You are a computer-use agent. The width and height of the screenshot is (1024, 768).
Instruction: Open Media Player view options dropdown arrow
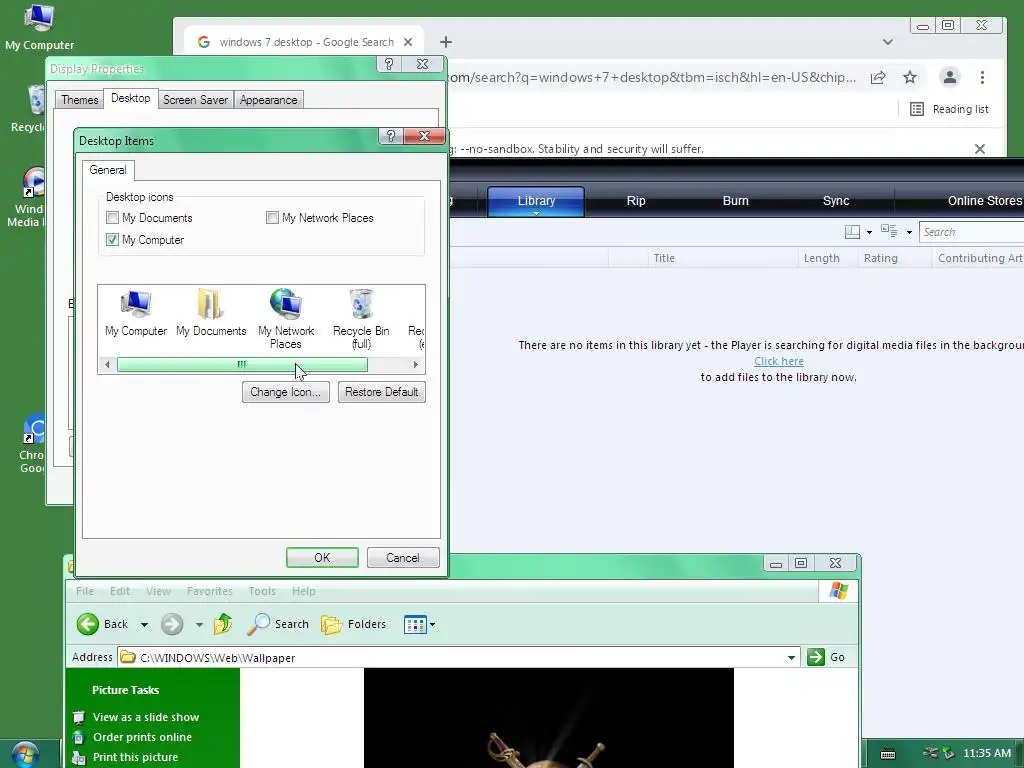[909, 232]
